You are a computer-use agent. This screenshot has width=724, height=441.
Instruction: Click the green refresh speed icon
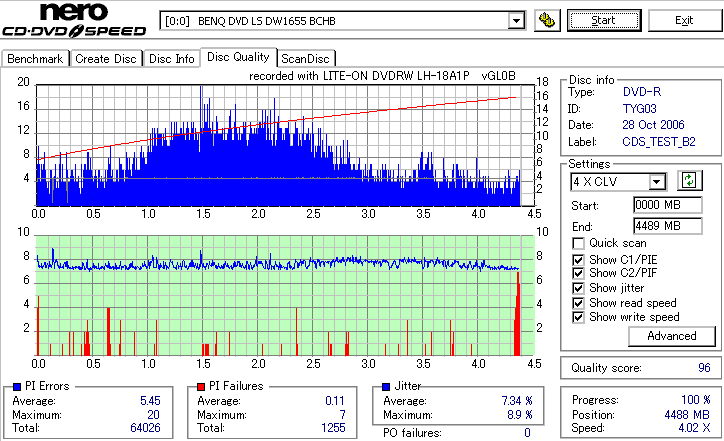[689, 181]
